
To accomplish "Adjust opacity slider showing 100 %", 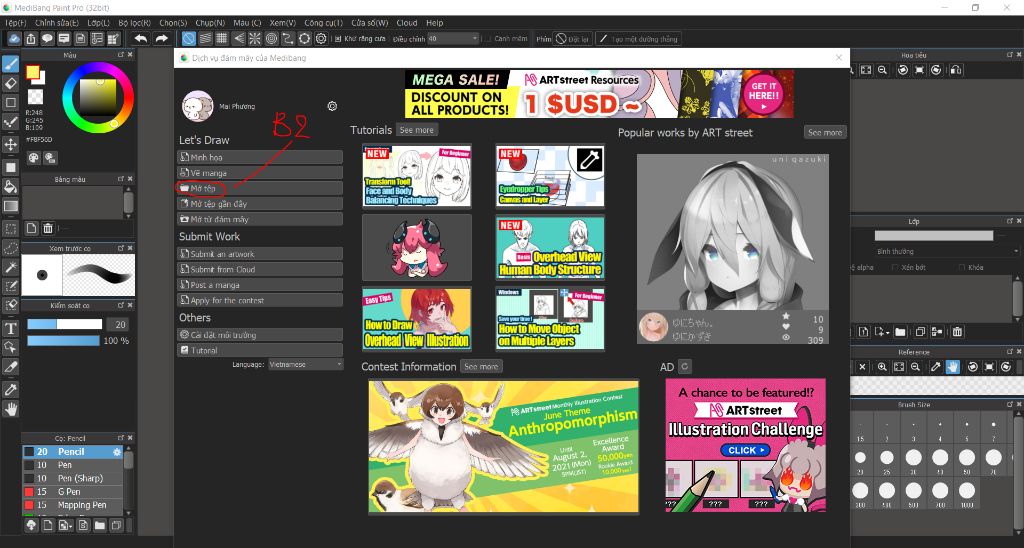I will 63,341.
